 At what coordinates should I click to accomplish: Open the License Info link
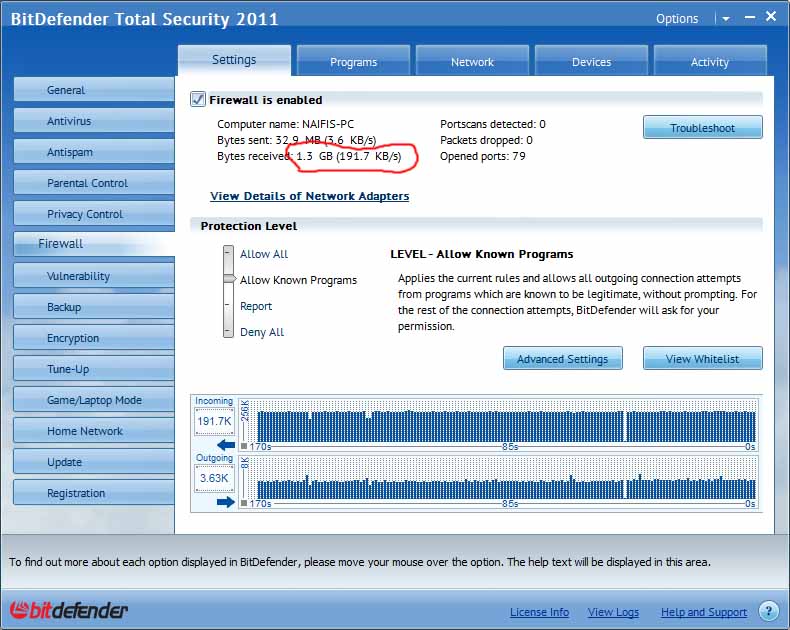[539, 612]
